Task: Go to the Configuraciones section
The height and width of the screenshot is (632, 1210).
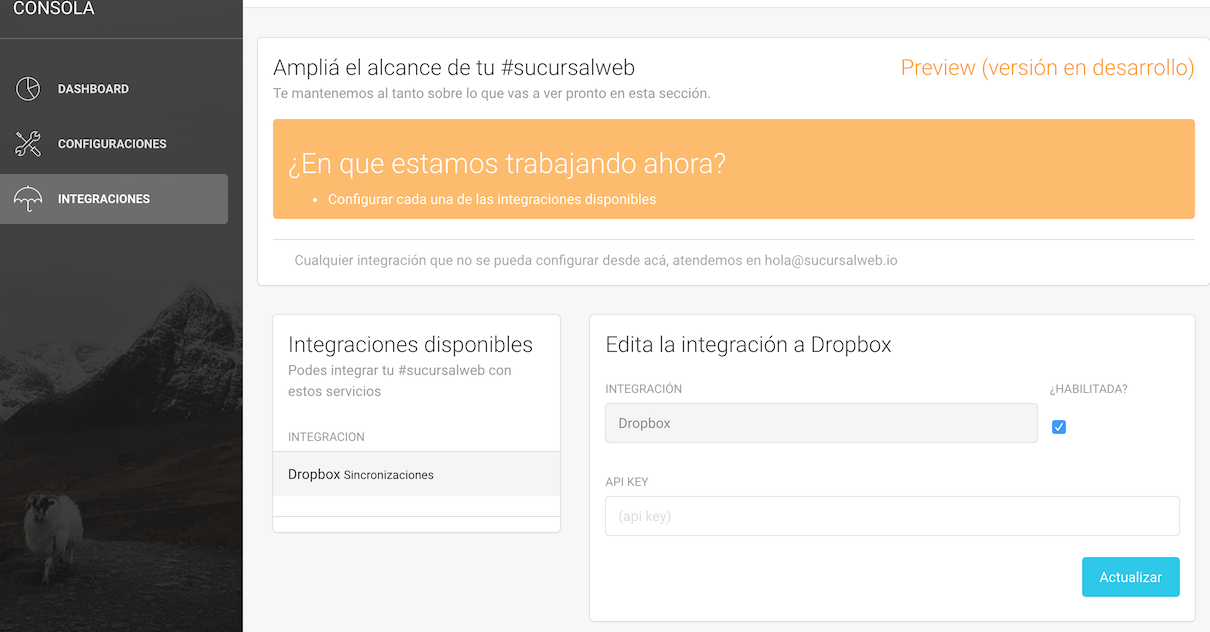Action: point(113,143)
